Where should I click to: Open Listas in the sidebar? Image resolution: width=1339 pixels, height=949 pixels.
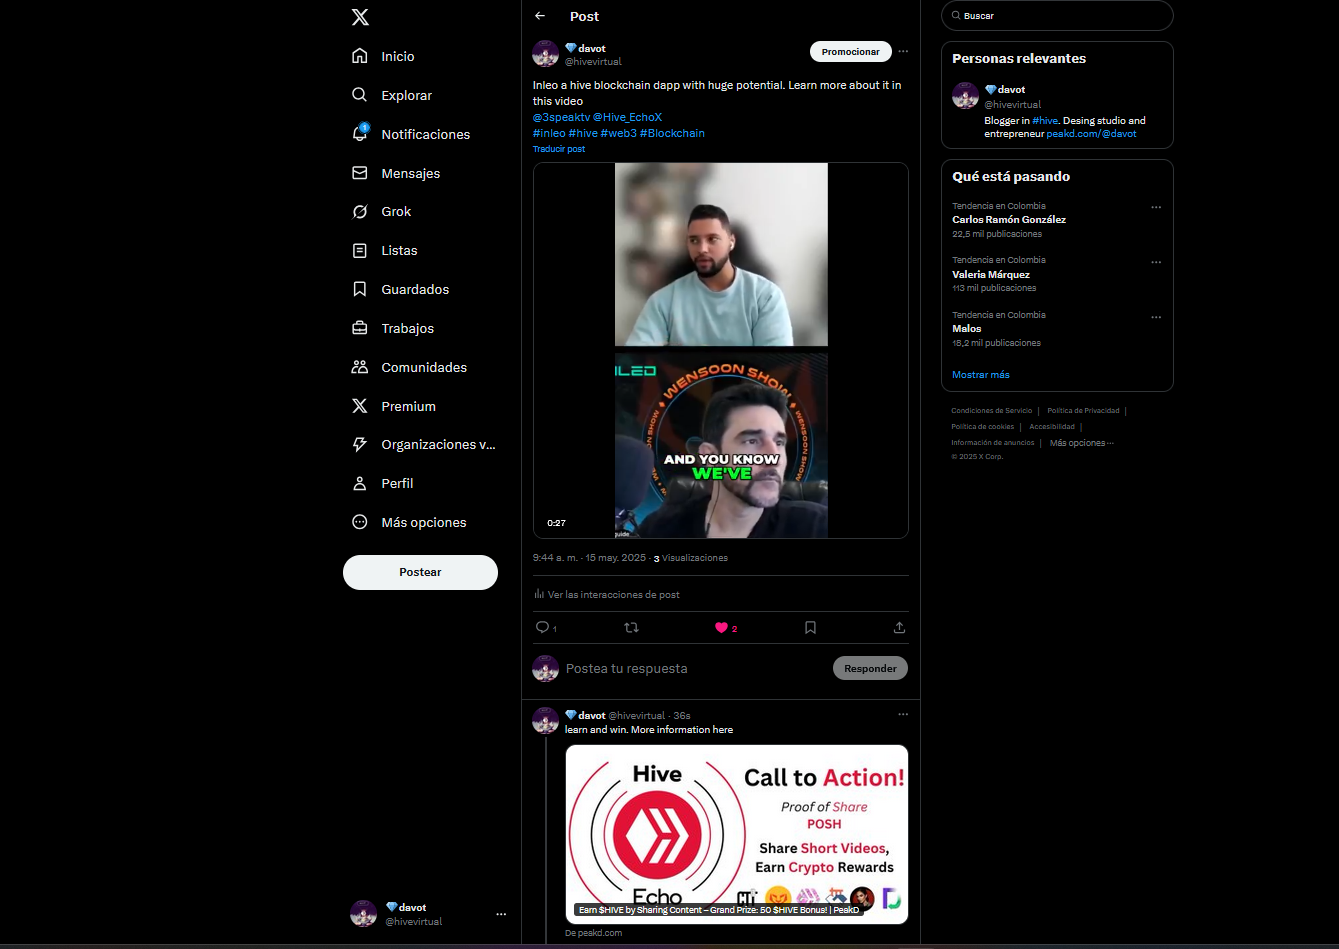385,250
